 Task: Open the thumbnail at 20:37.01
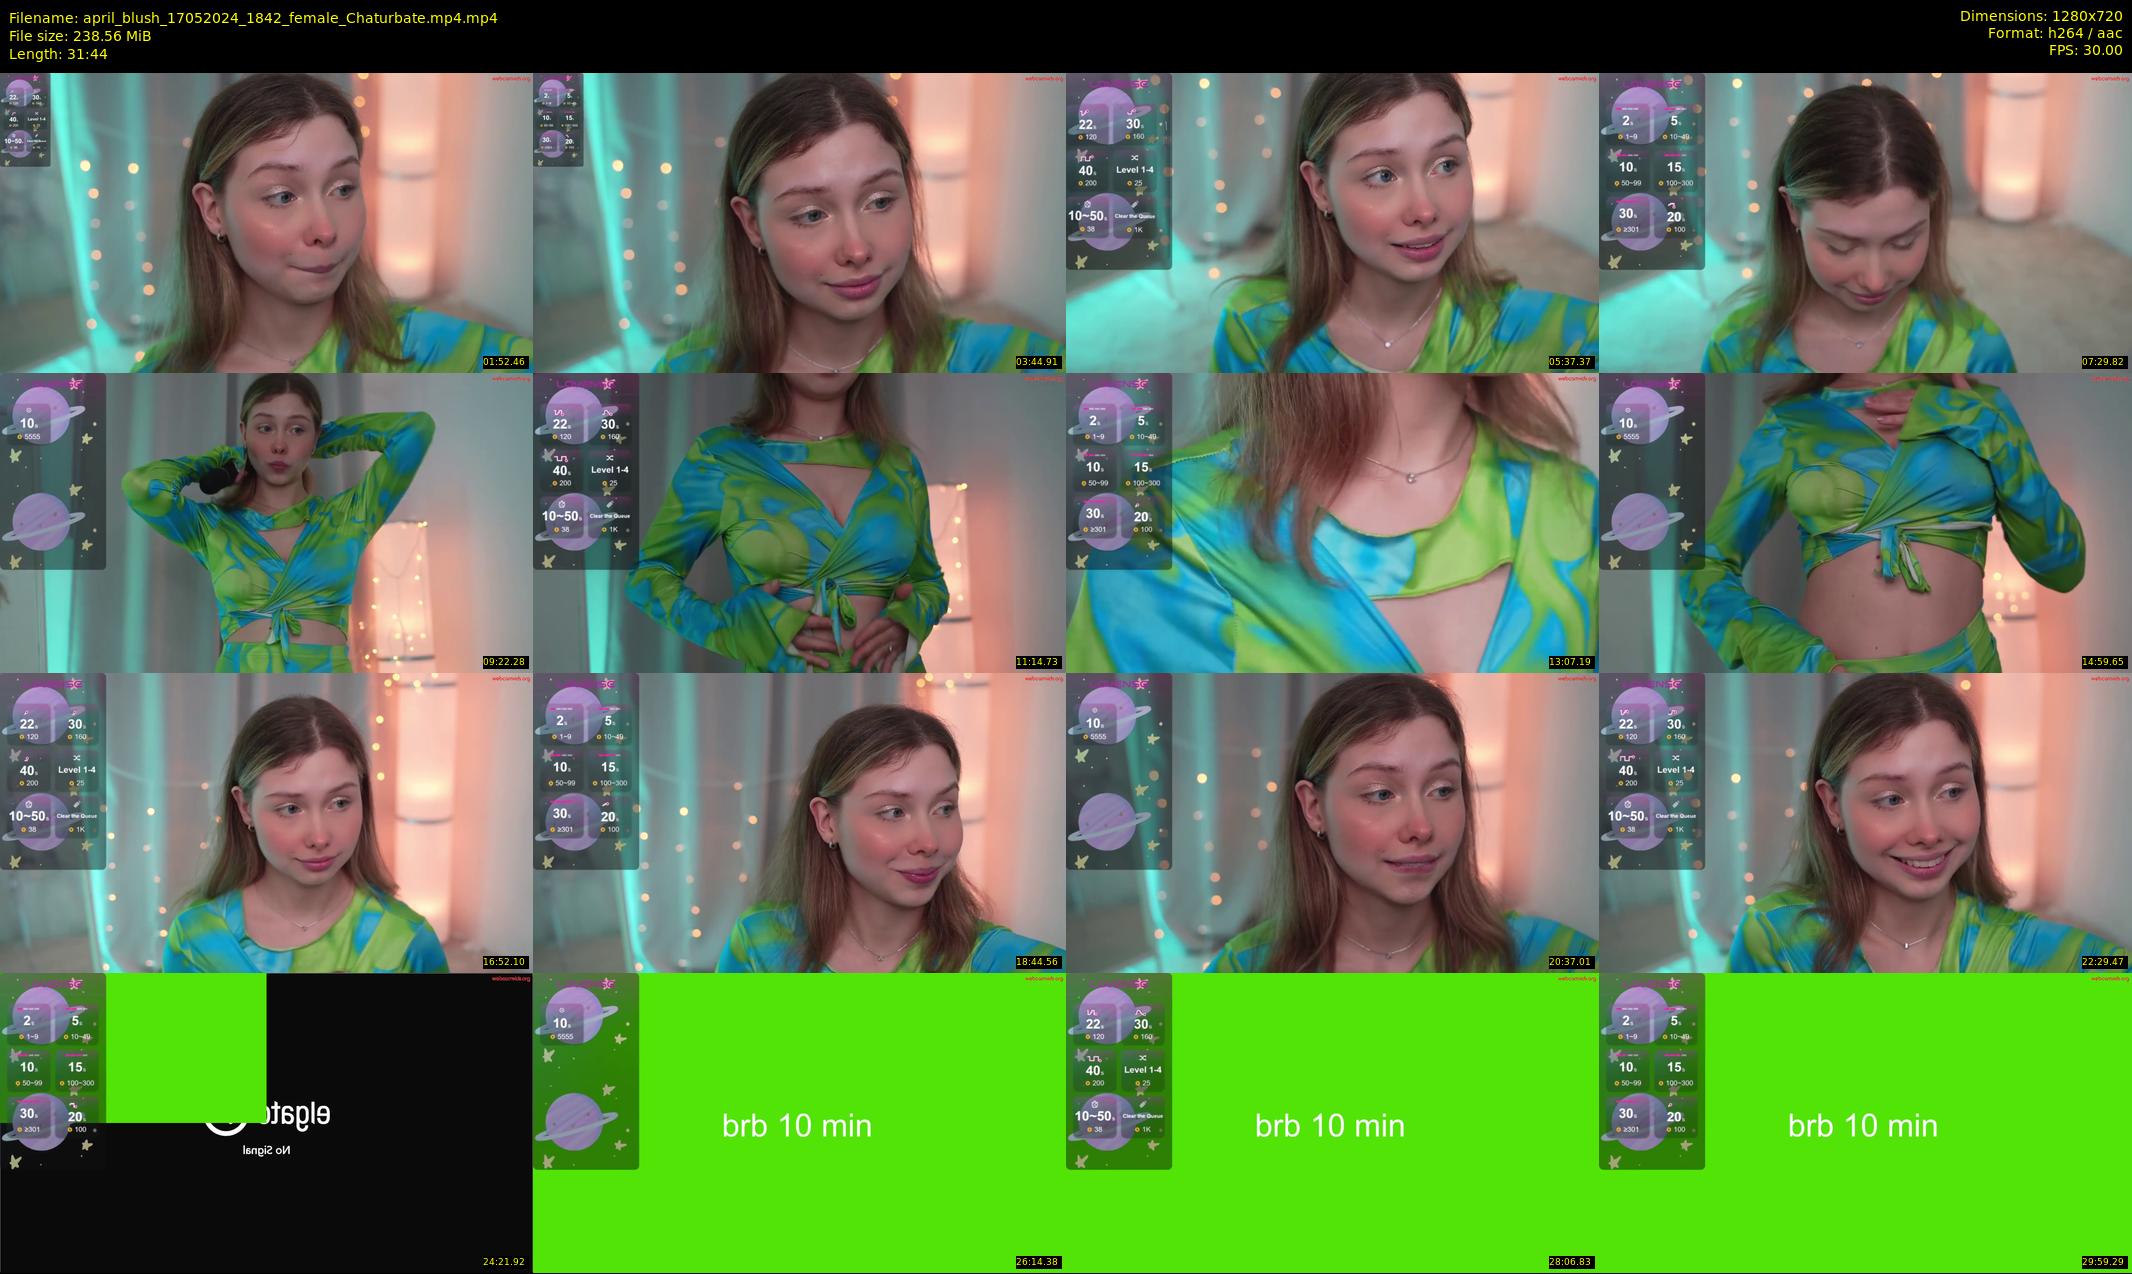click(x=1332, y=822)
